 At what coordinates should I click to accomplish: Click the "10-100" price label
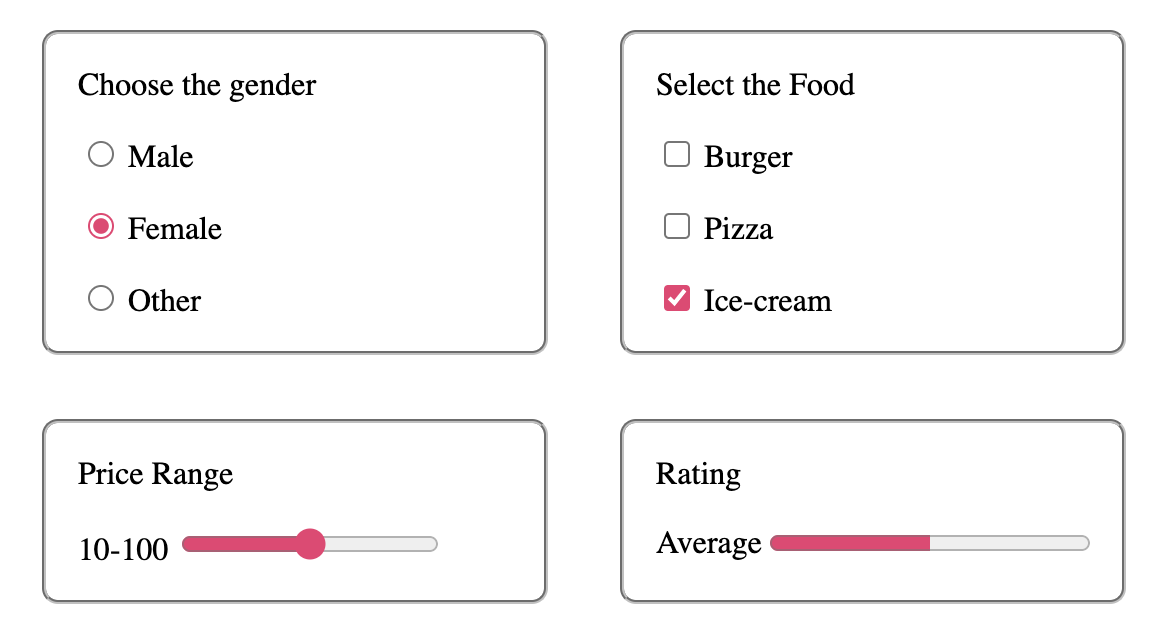pos(123,549)
